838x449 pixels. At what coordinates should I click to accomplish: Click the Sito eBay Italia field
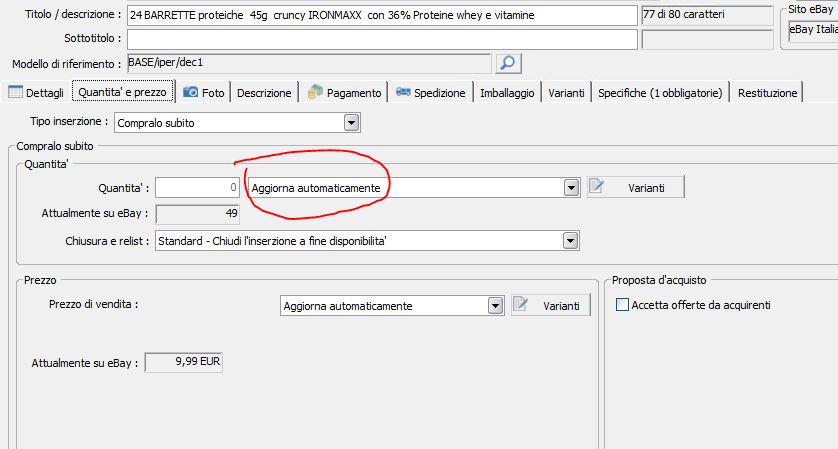point(813,30)
